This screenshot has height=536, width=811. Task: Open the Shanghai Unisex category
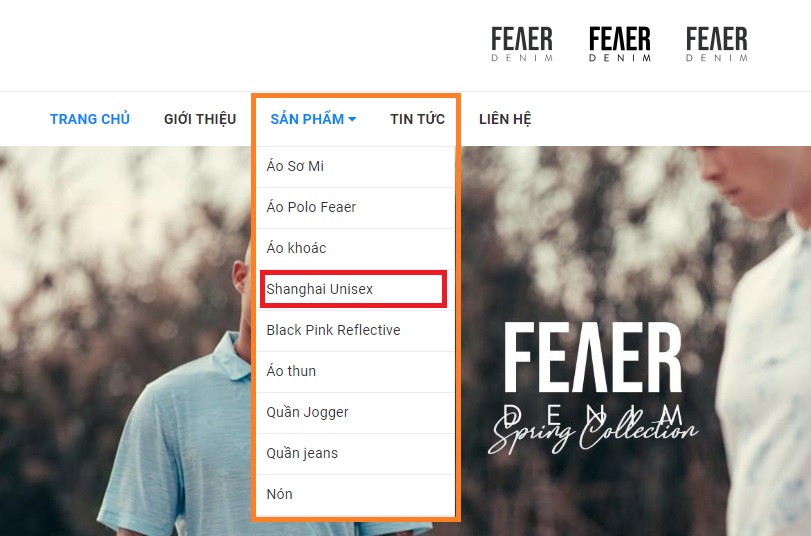[x=355, y=289]
